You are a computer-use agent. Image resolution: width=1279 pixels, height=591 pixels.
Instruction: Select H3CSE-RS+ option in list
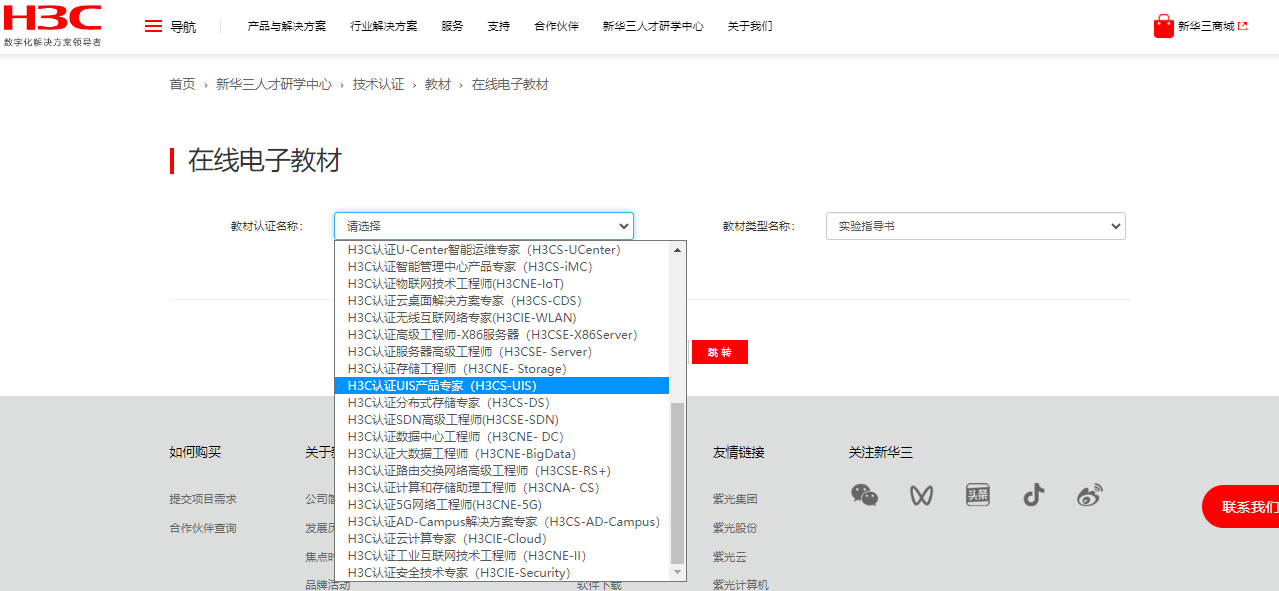pos(502,471)
